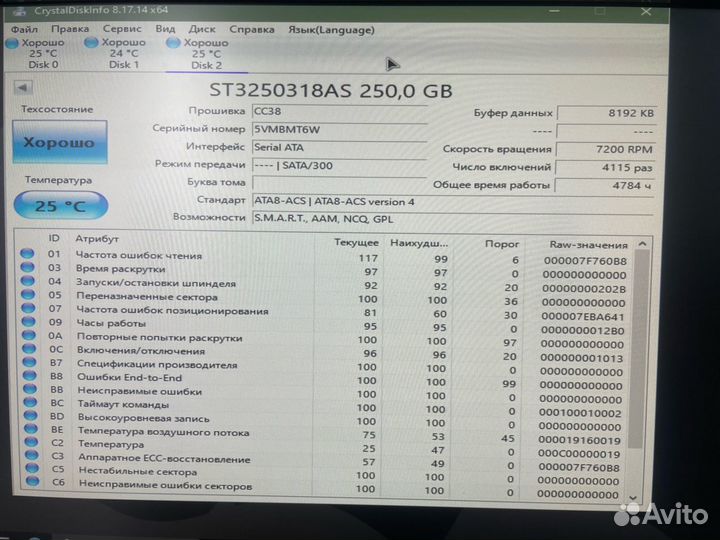Click the 8192 KB buffer field
720x540 pixels.
point(606,113)
